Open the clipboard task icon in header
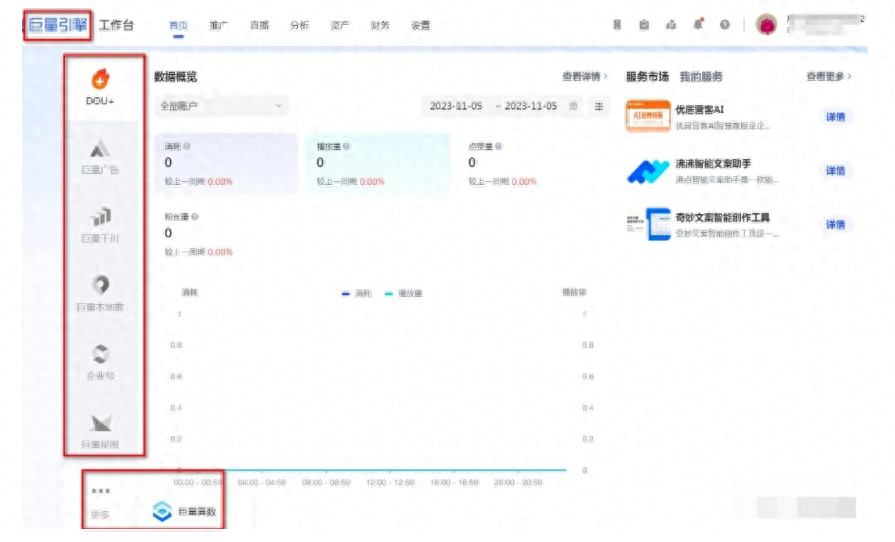This screenshot has height=542, width=895. (644, 25)
